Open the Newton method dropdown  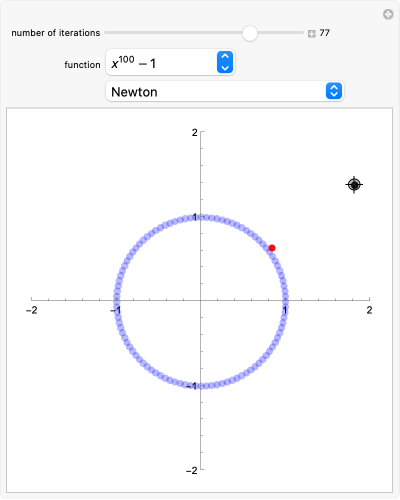(x=225, y=91)
